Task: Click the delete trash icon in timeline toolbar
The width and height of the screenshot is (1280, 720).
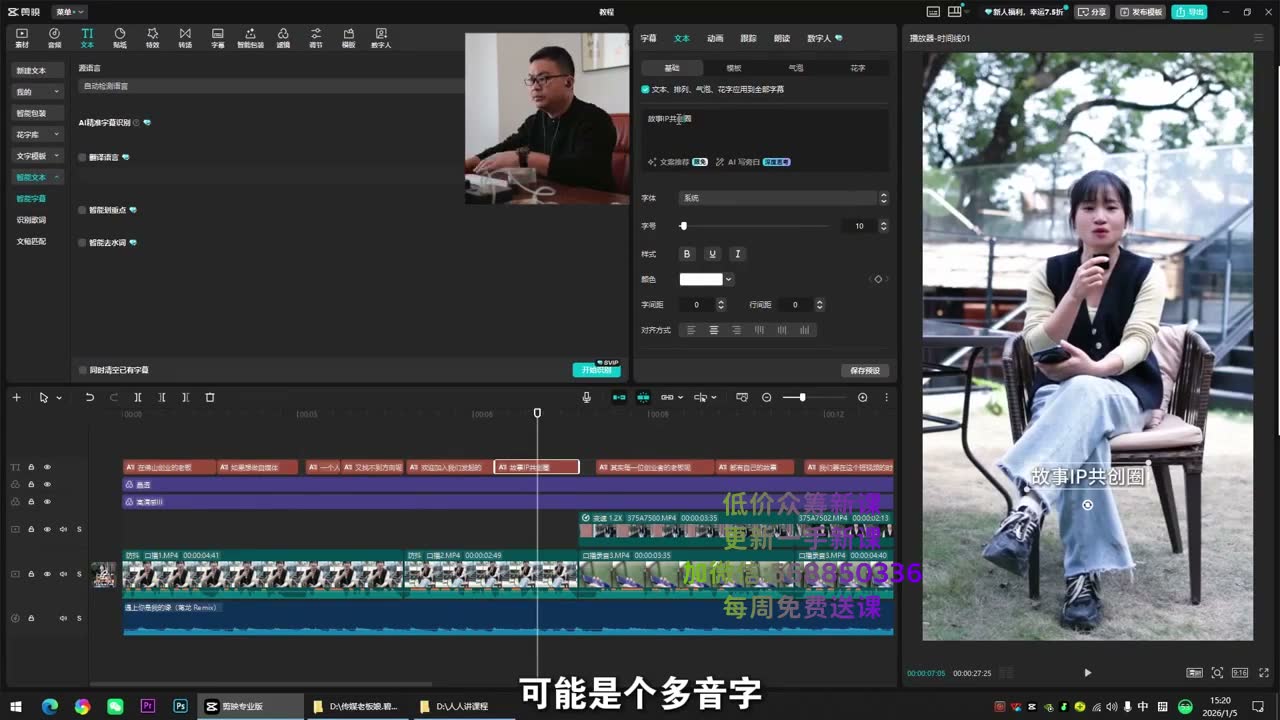Action: coord(210,397)
